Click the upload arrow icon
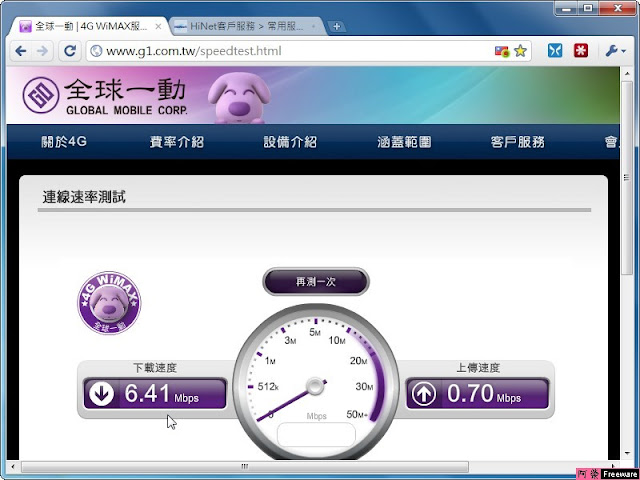Viewport: 640px width, 480px height. (x=424, y=394)
